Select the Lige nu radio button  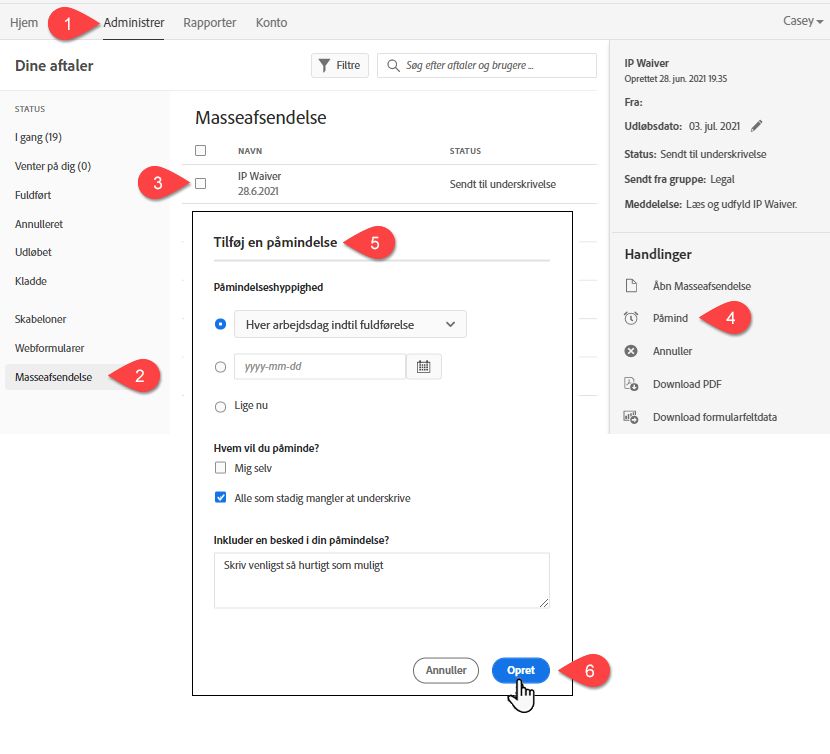point(221,407)
